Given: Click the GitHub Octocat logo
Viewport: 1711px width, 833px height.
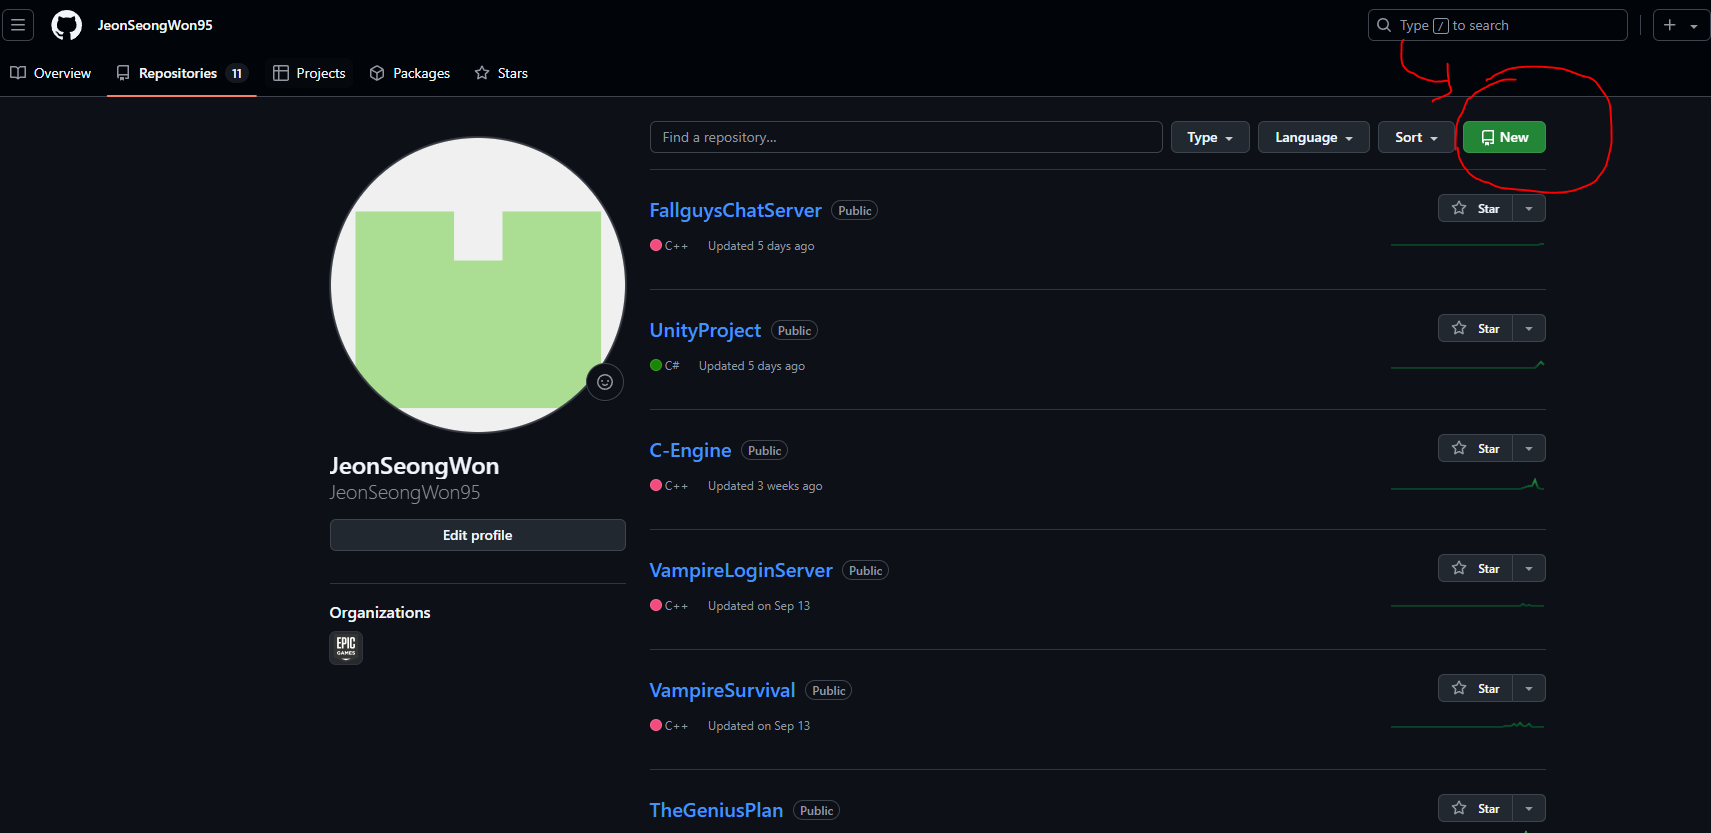Looking at the screenshot, I should point(67,25).
